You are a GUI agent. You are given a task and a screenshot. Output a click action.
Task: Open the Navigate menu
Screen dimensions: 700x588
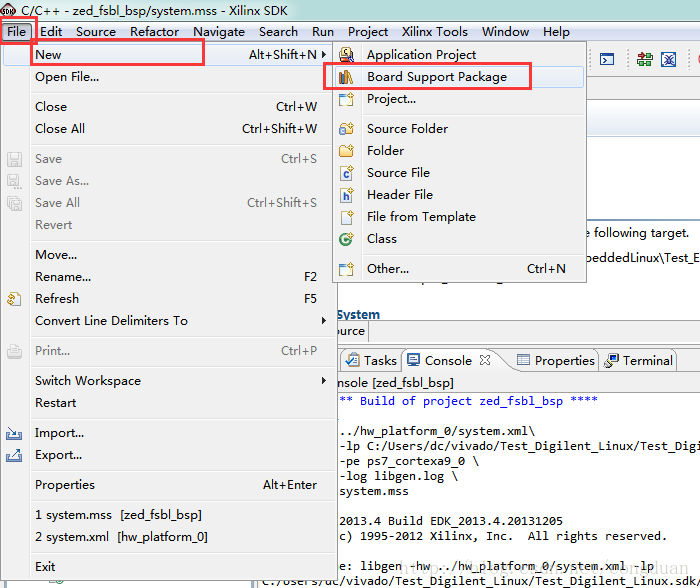[x=219, y=32]
